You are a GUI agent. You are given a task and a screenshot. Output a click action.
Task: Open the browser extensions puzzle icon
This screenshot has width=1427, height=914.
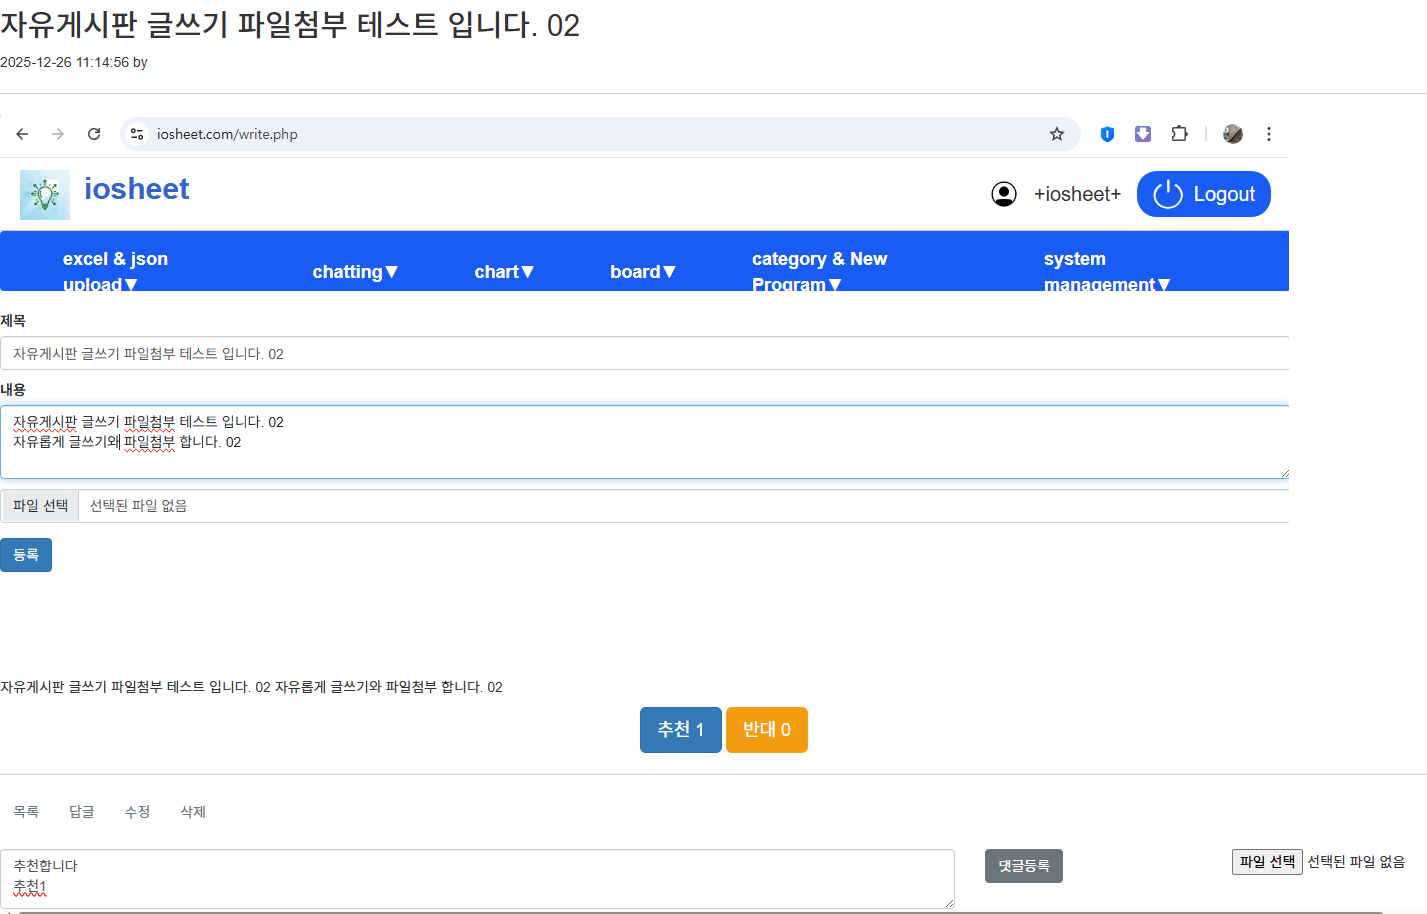(x=1179, y=134)
